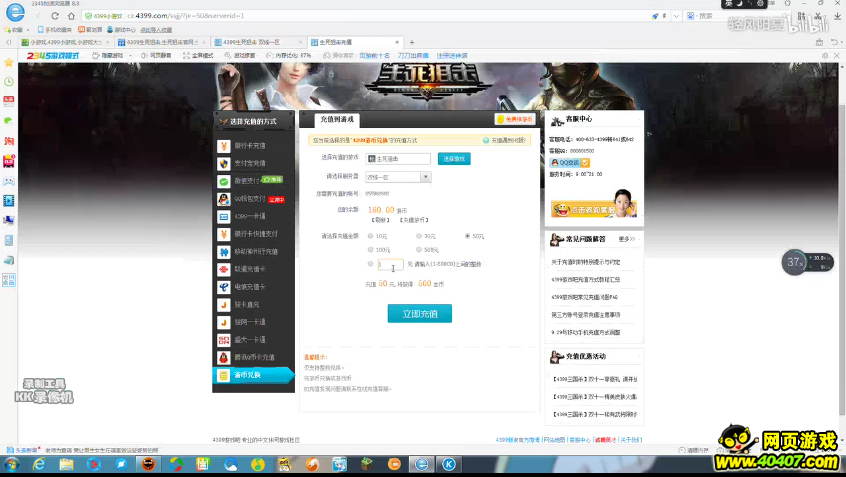Click the 刷新 balance refresh link
846x477 pixels.
click(x=380, y=220)
